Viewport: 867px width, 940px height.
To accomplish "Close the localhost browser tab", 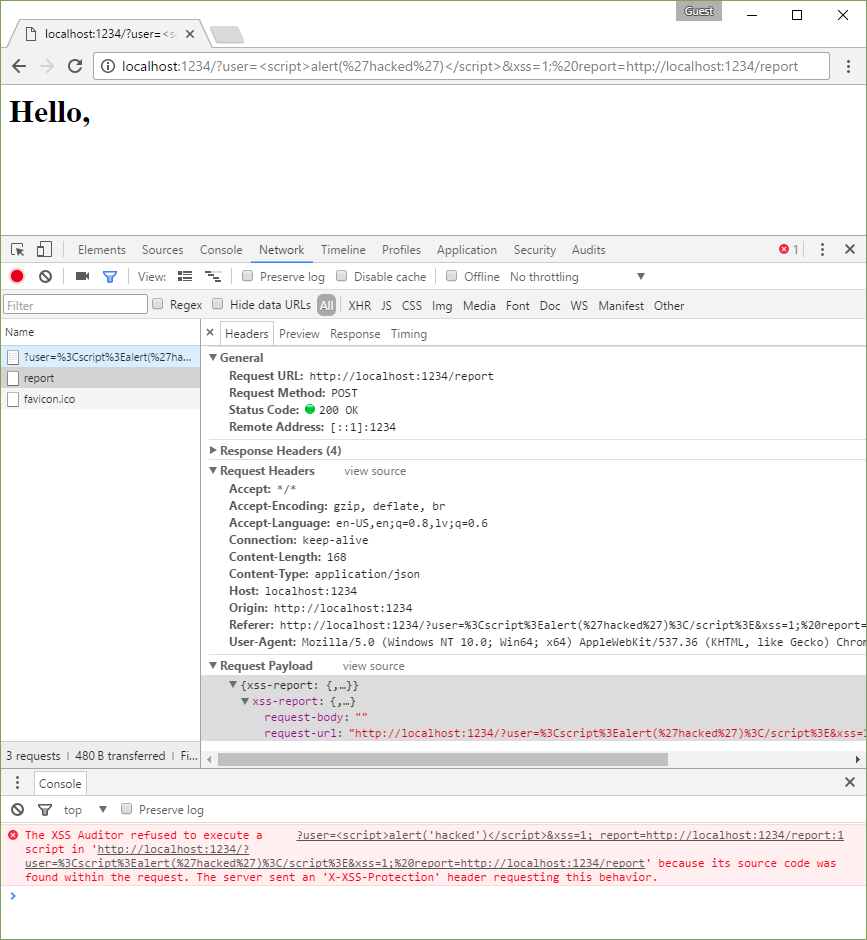I will point(190,34).
